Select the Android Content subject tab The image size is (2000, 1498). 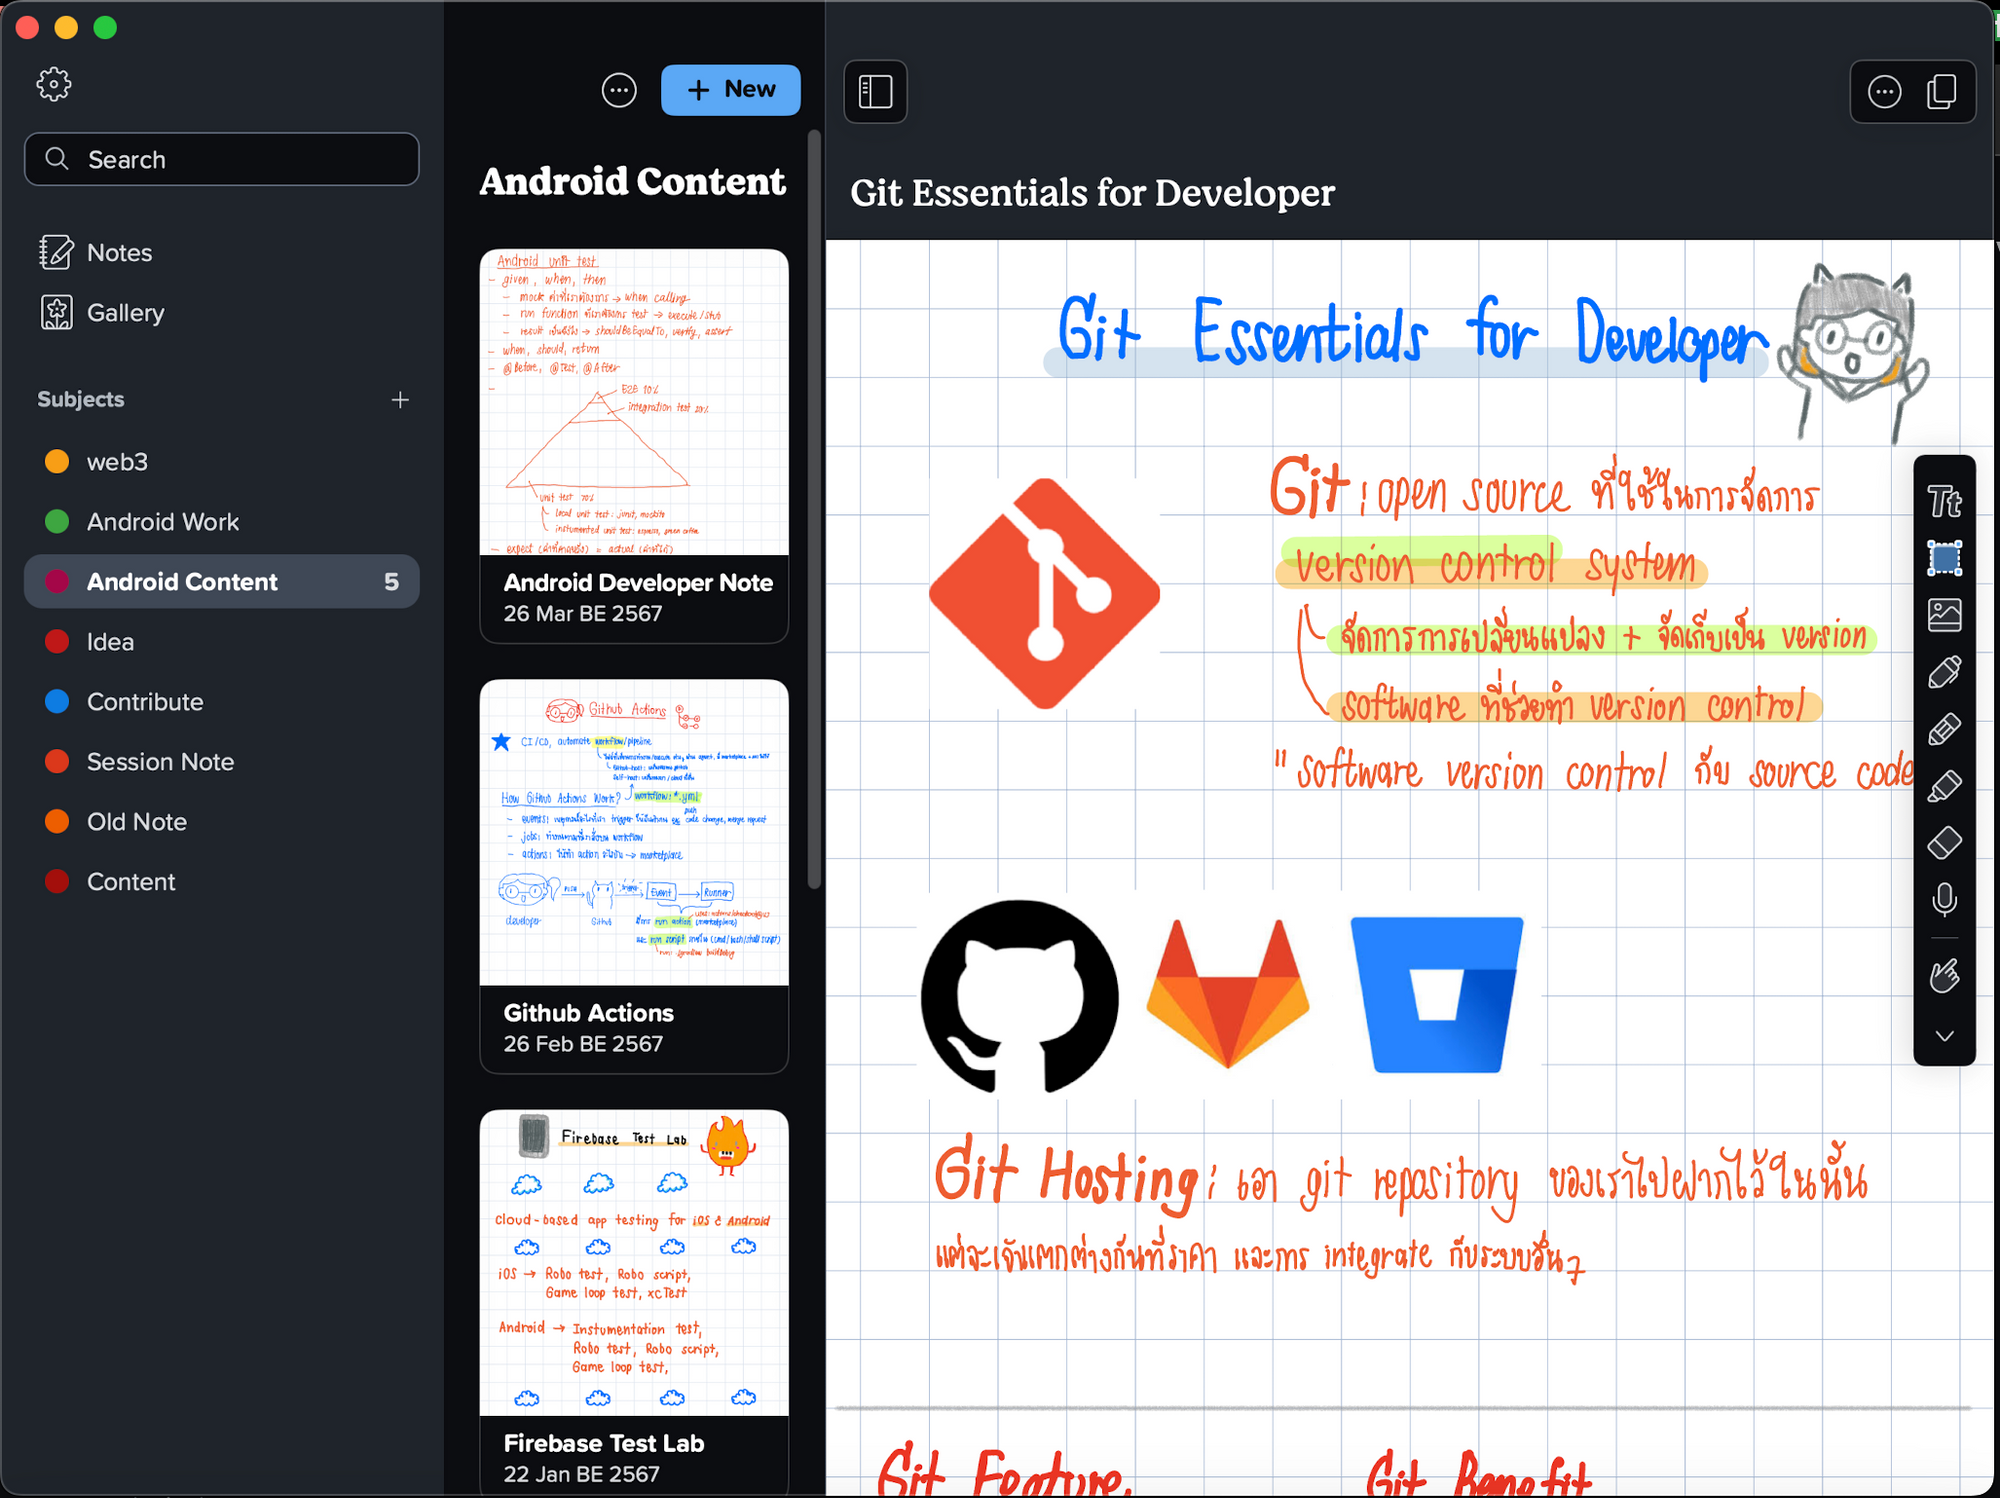click(222, 582)
